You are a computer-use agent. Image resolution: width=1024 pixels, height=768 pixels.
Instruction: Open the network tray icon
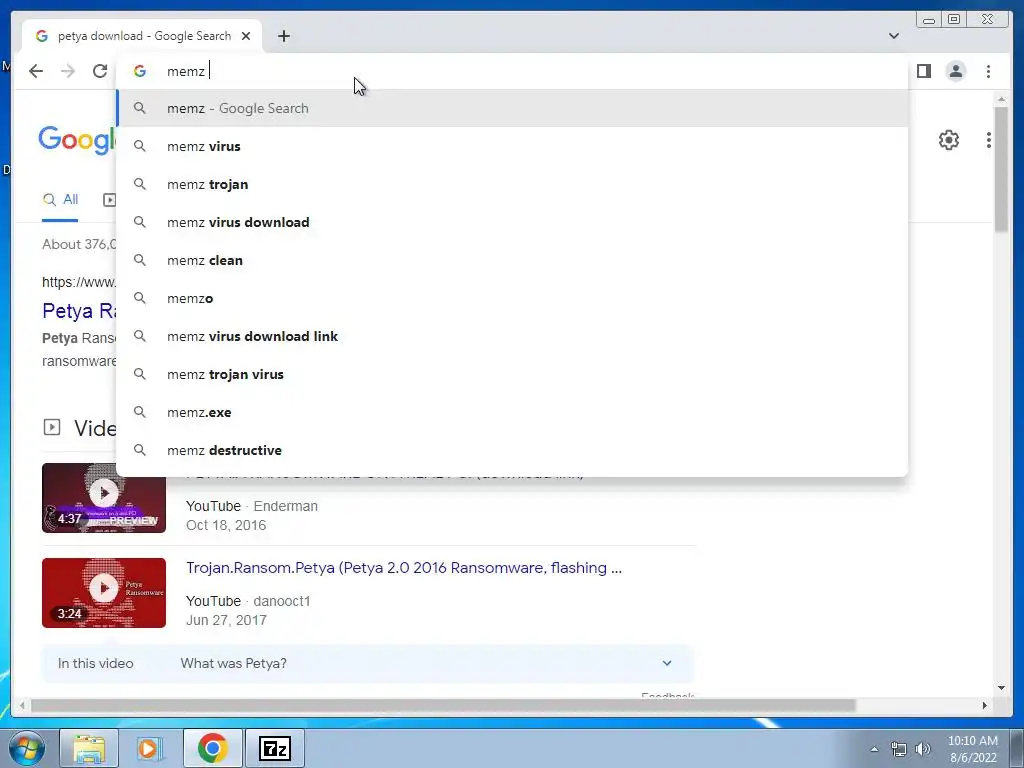[x=899, y=749]
